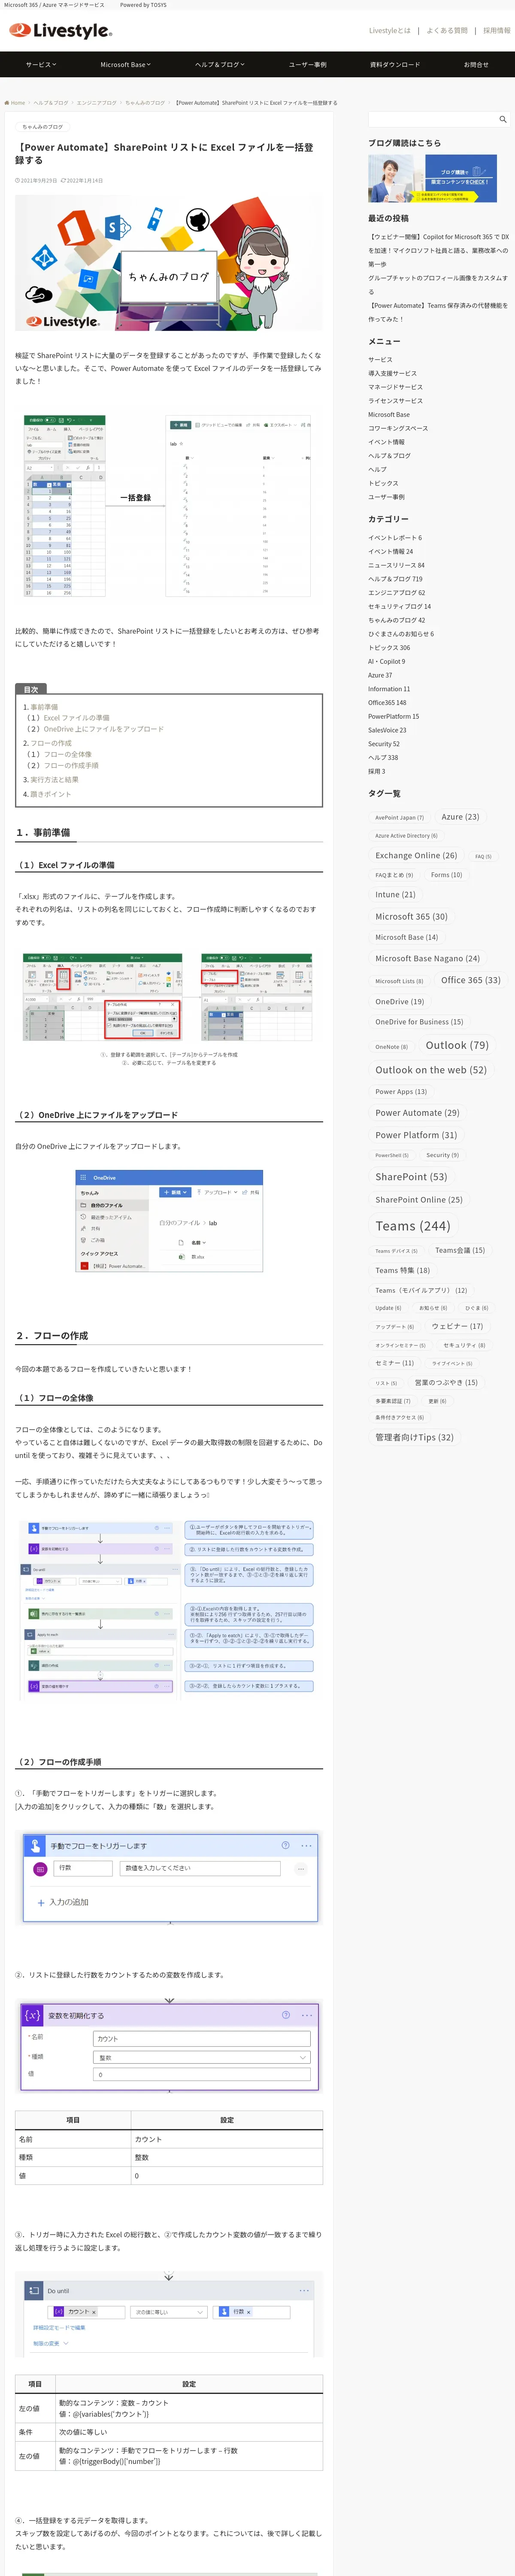Open the 種類 整数 dropdown

[202, 2057]
